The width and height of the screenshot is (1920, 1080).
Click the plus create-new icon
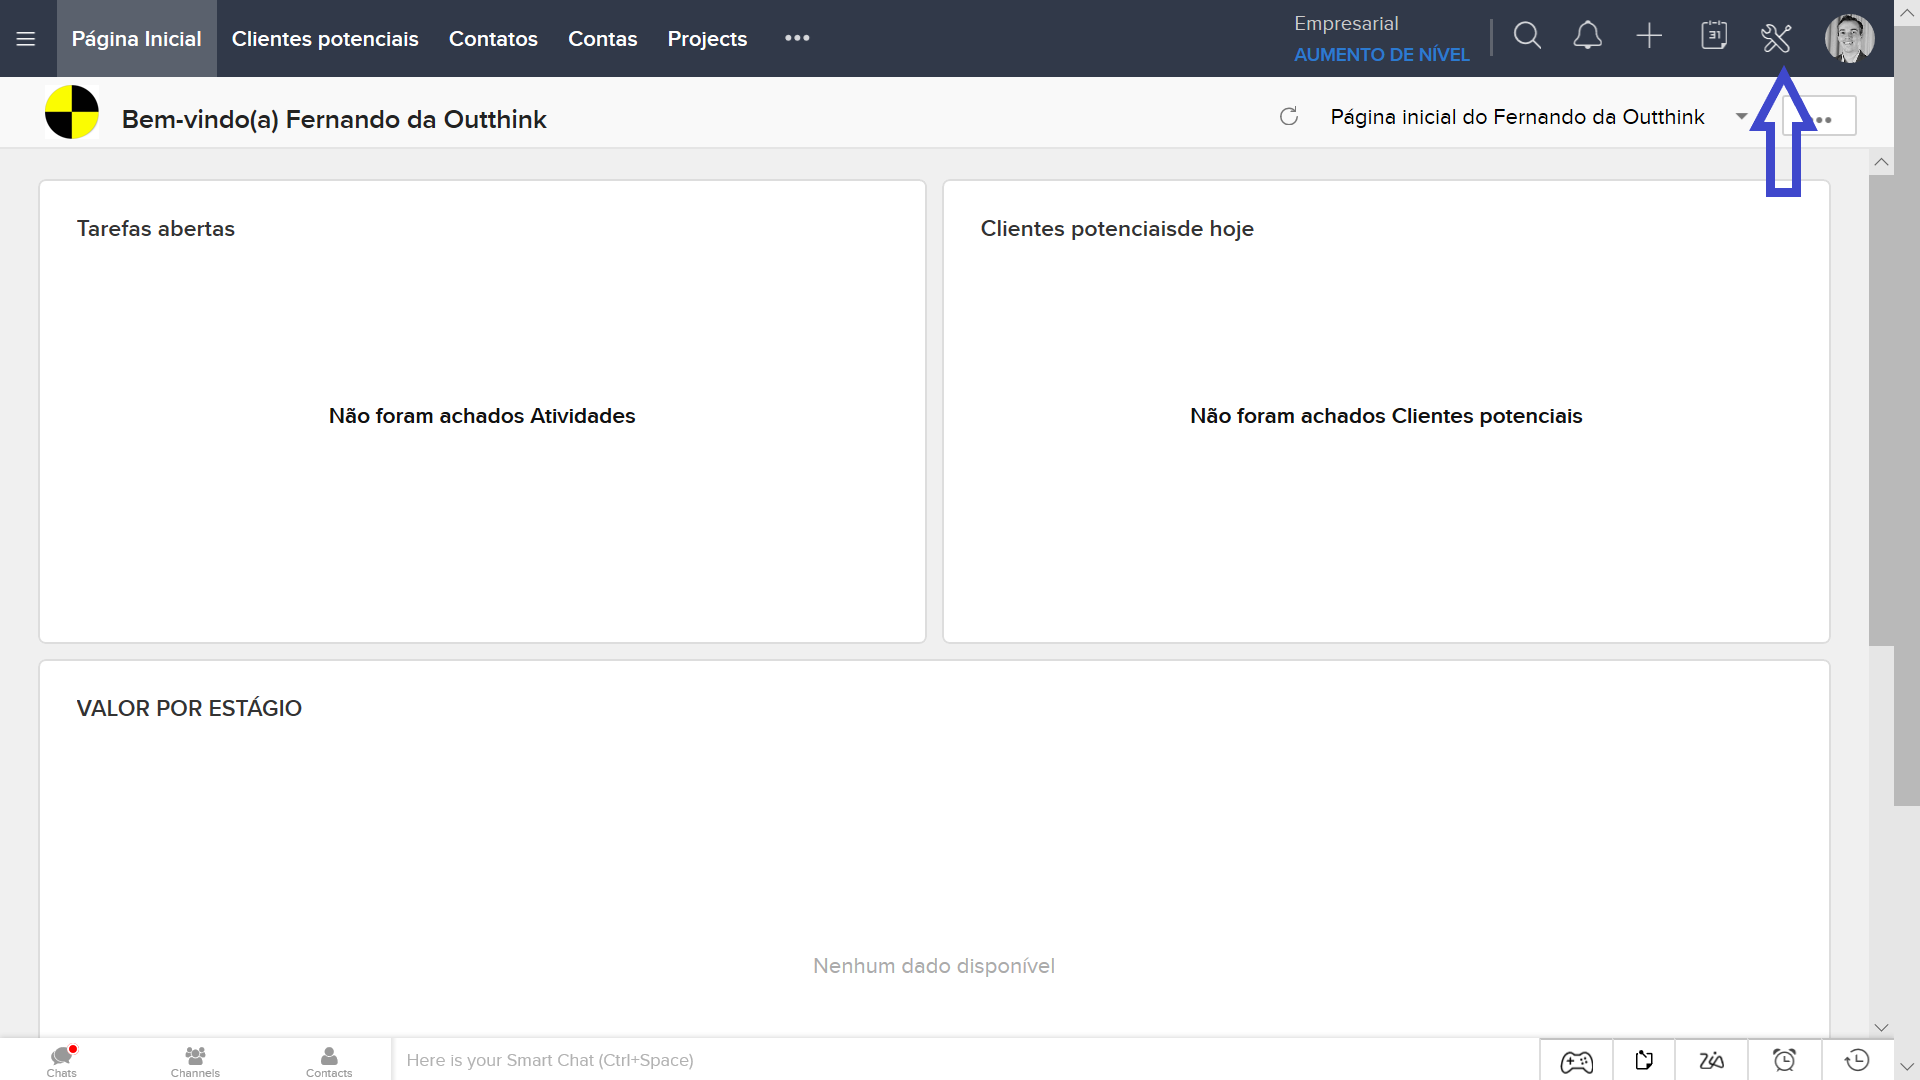click(x=1649, y=37)
